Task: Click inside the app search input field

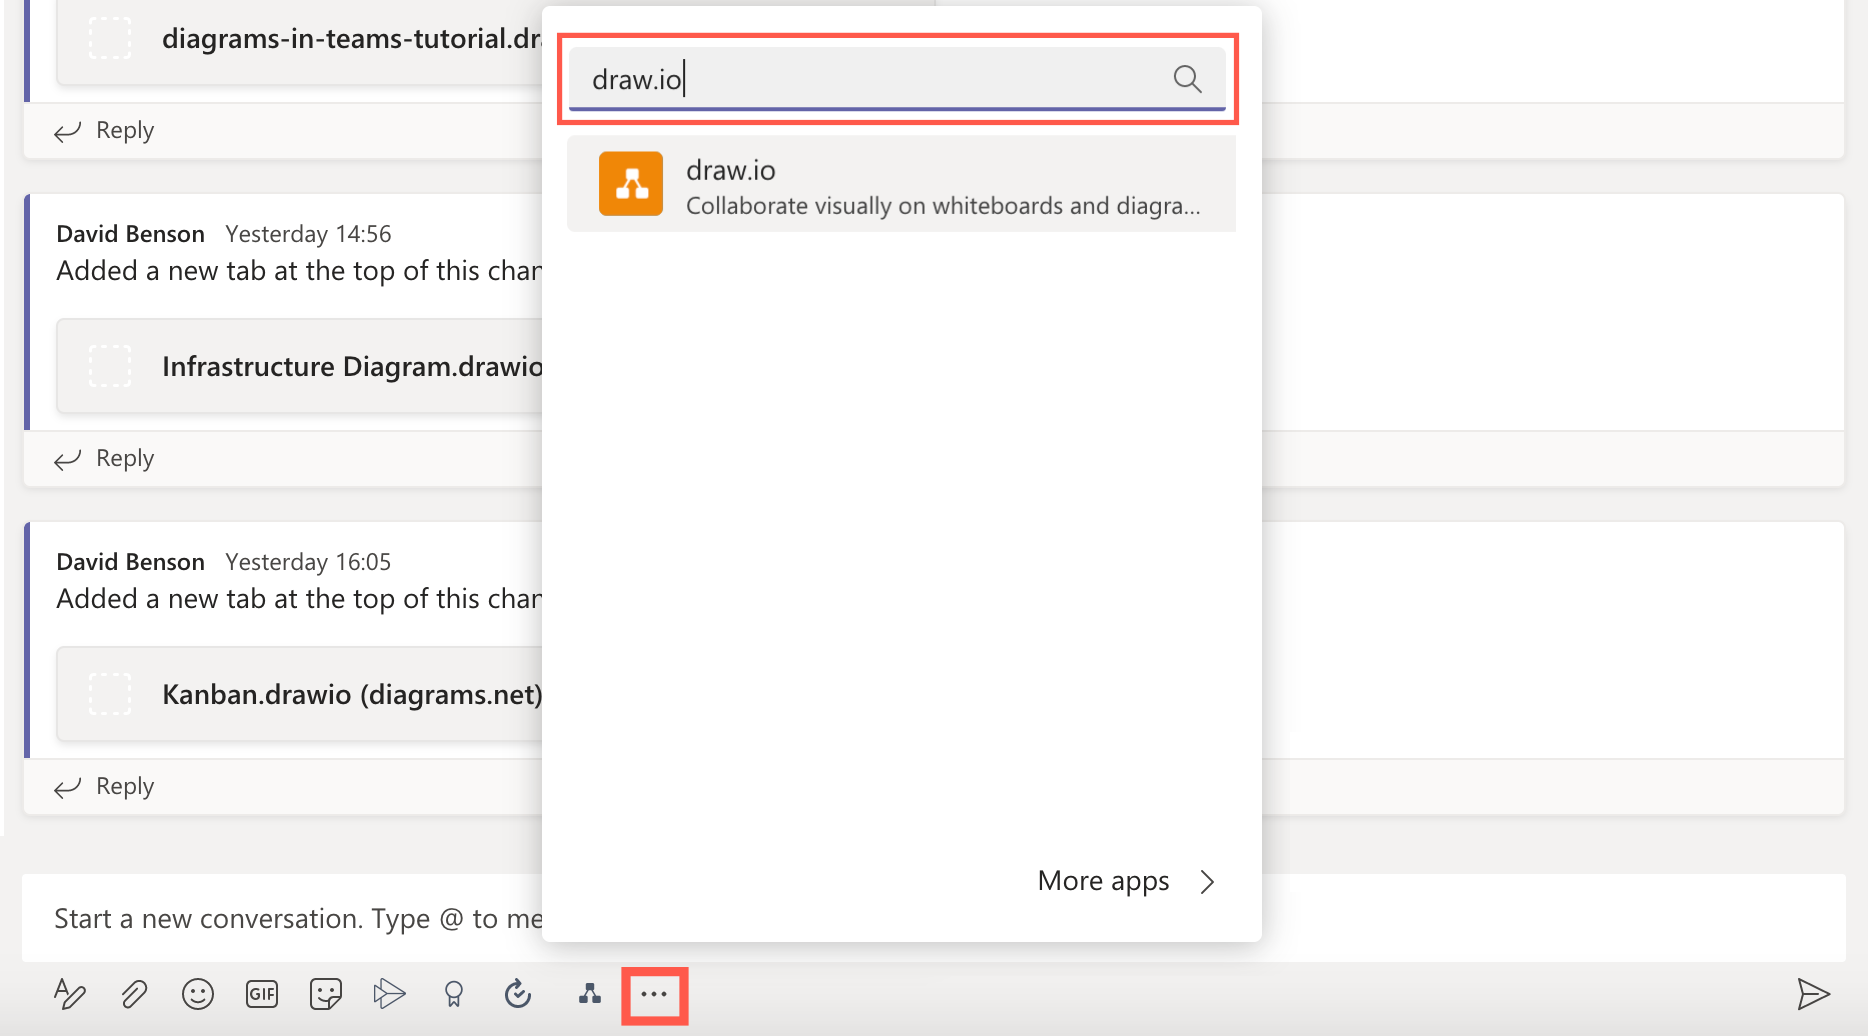Action: point(880,78)
